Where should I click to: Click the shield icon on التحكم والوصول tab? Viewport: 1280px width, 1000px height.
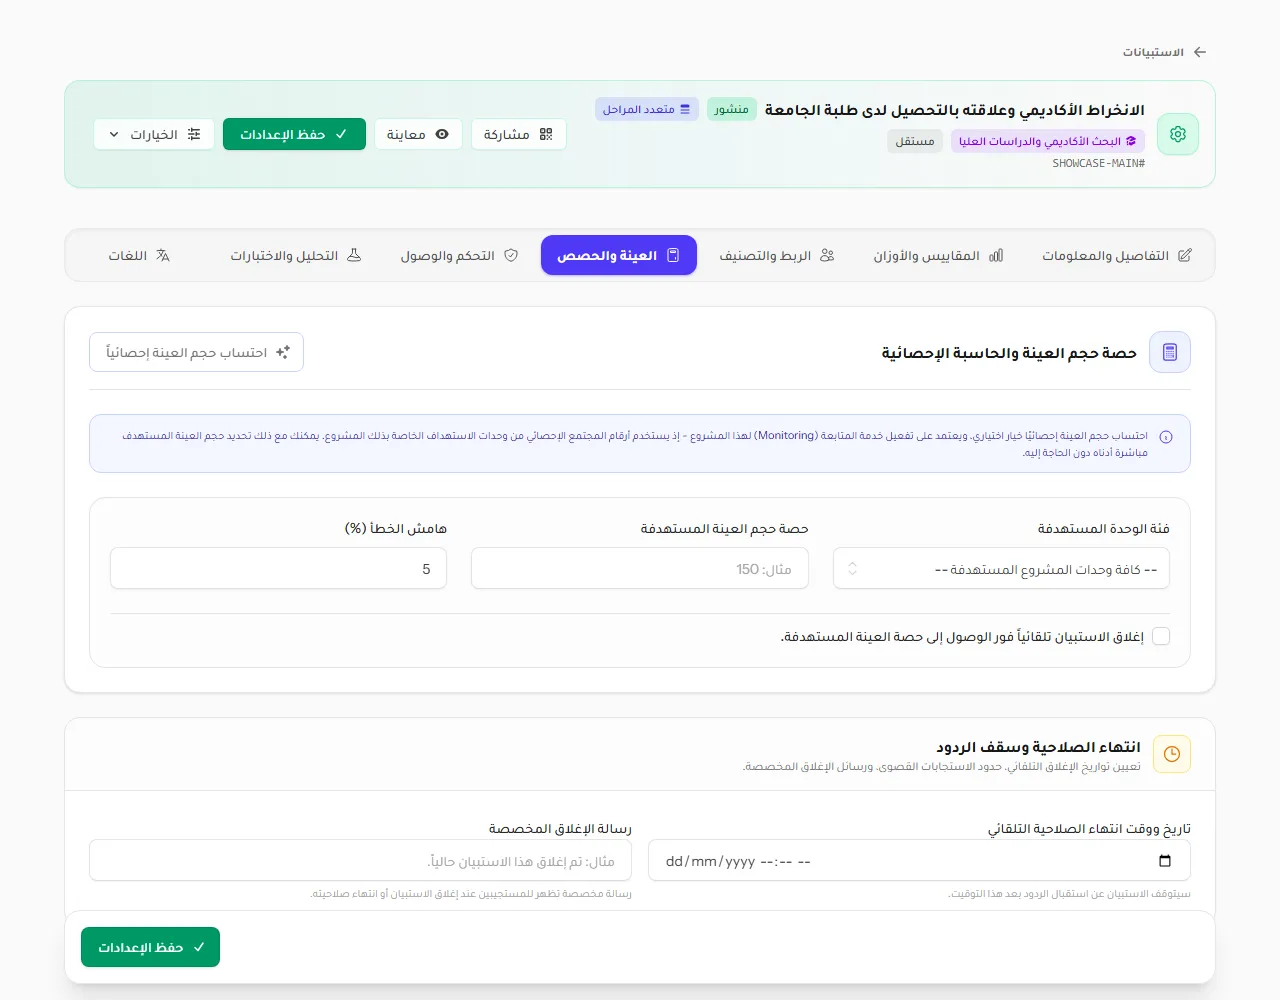[x=511, y=255]
